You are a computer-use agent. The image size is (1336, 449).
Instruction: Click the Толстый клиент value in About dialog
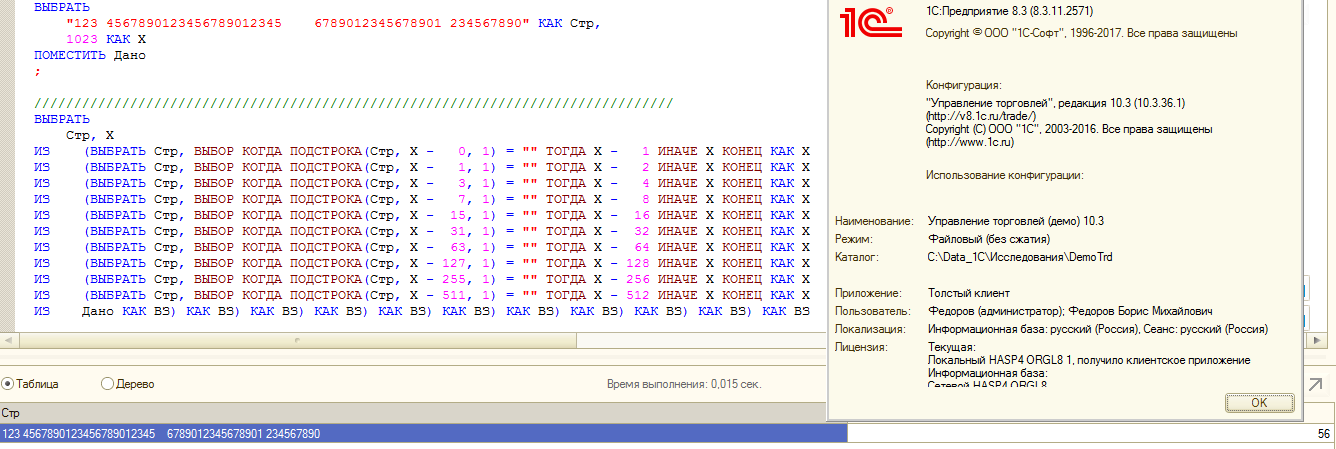coord(968,294)
